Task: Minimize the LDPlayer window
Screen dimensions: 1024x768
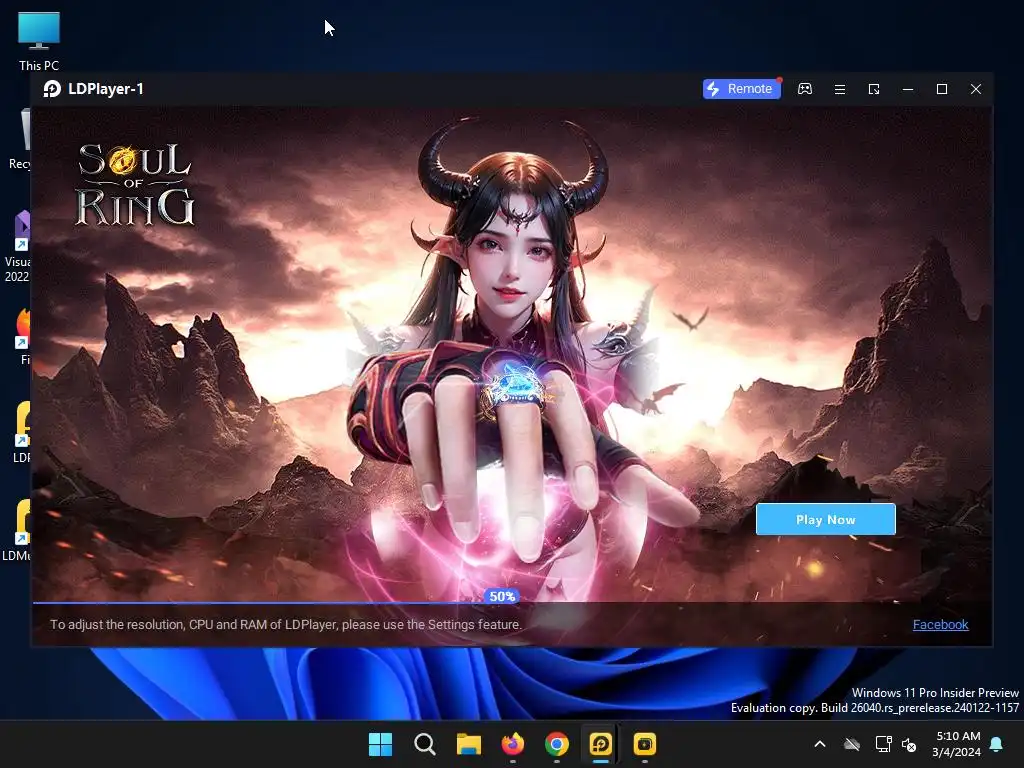Action: pos(908,89)
